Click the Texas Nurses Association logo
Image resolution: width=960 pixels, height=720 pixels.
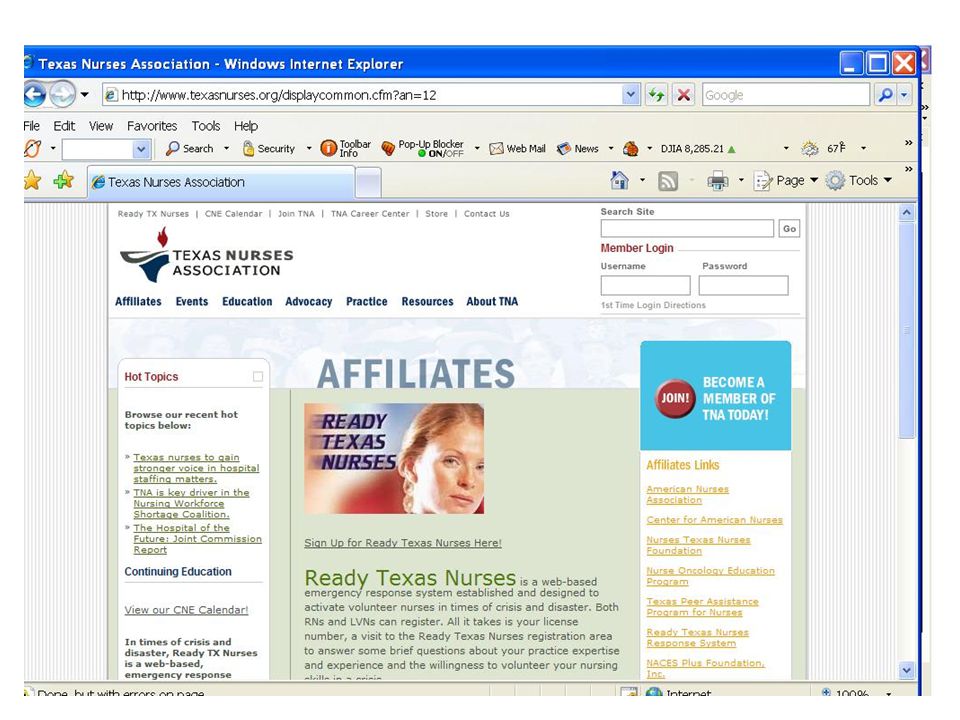(207, 255)
